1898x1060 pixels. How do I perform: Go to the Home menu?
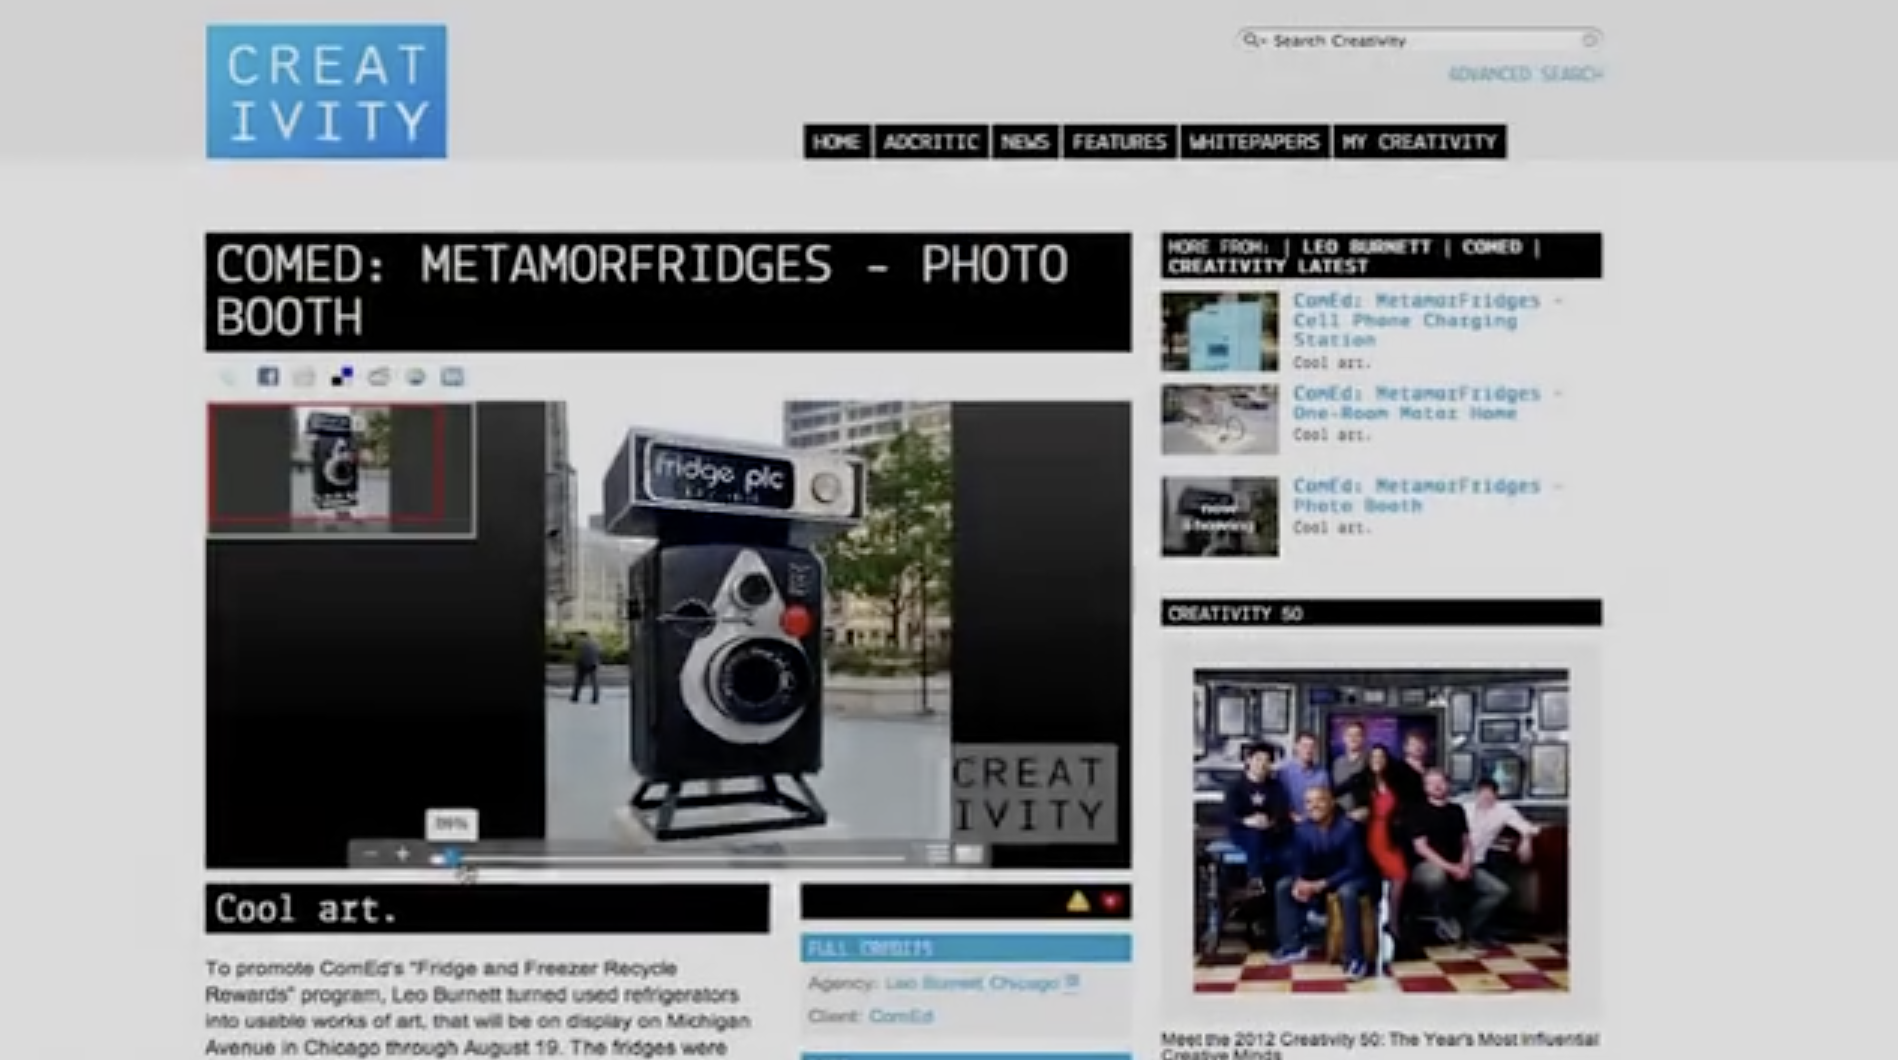tap(836, 142)
